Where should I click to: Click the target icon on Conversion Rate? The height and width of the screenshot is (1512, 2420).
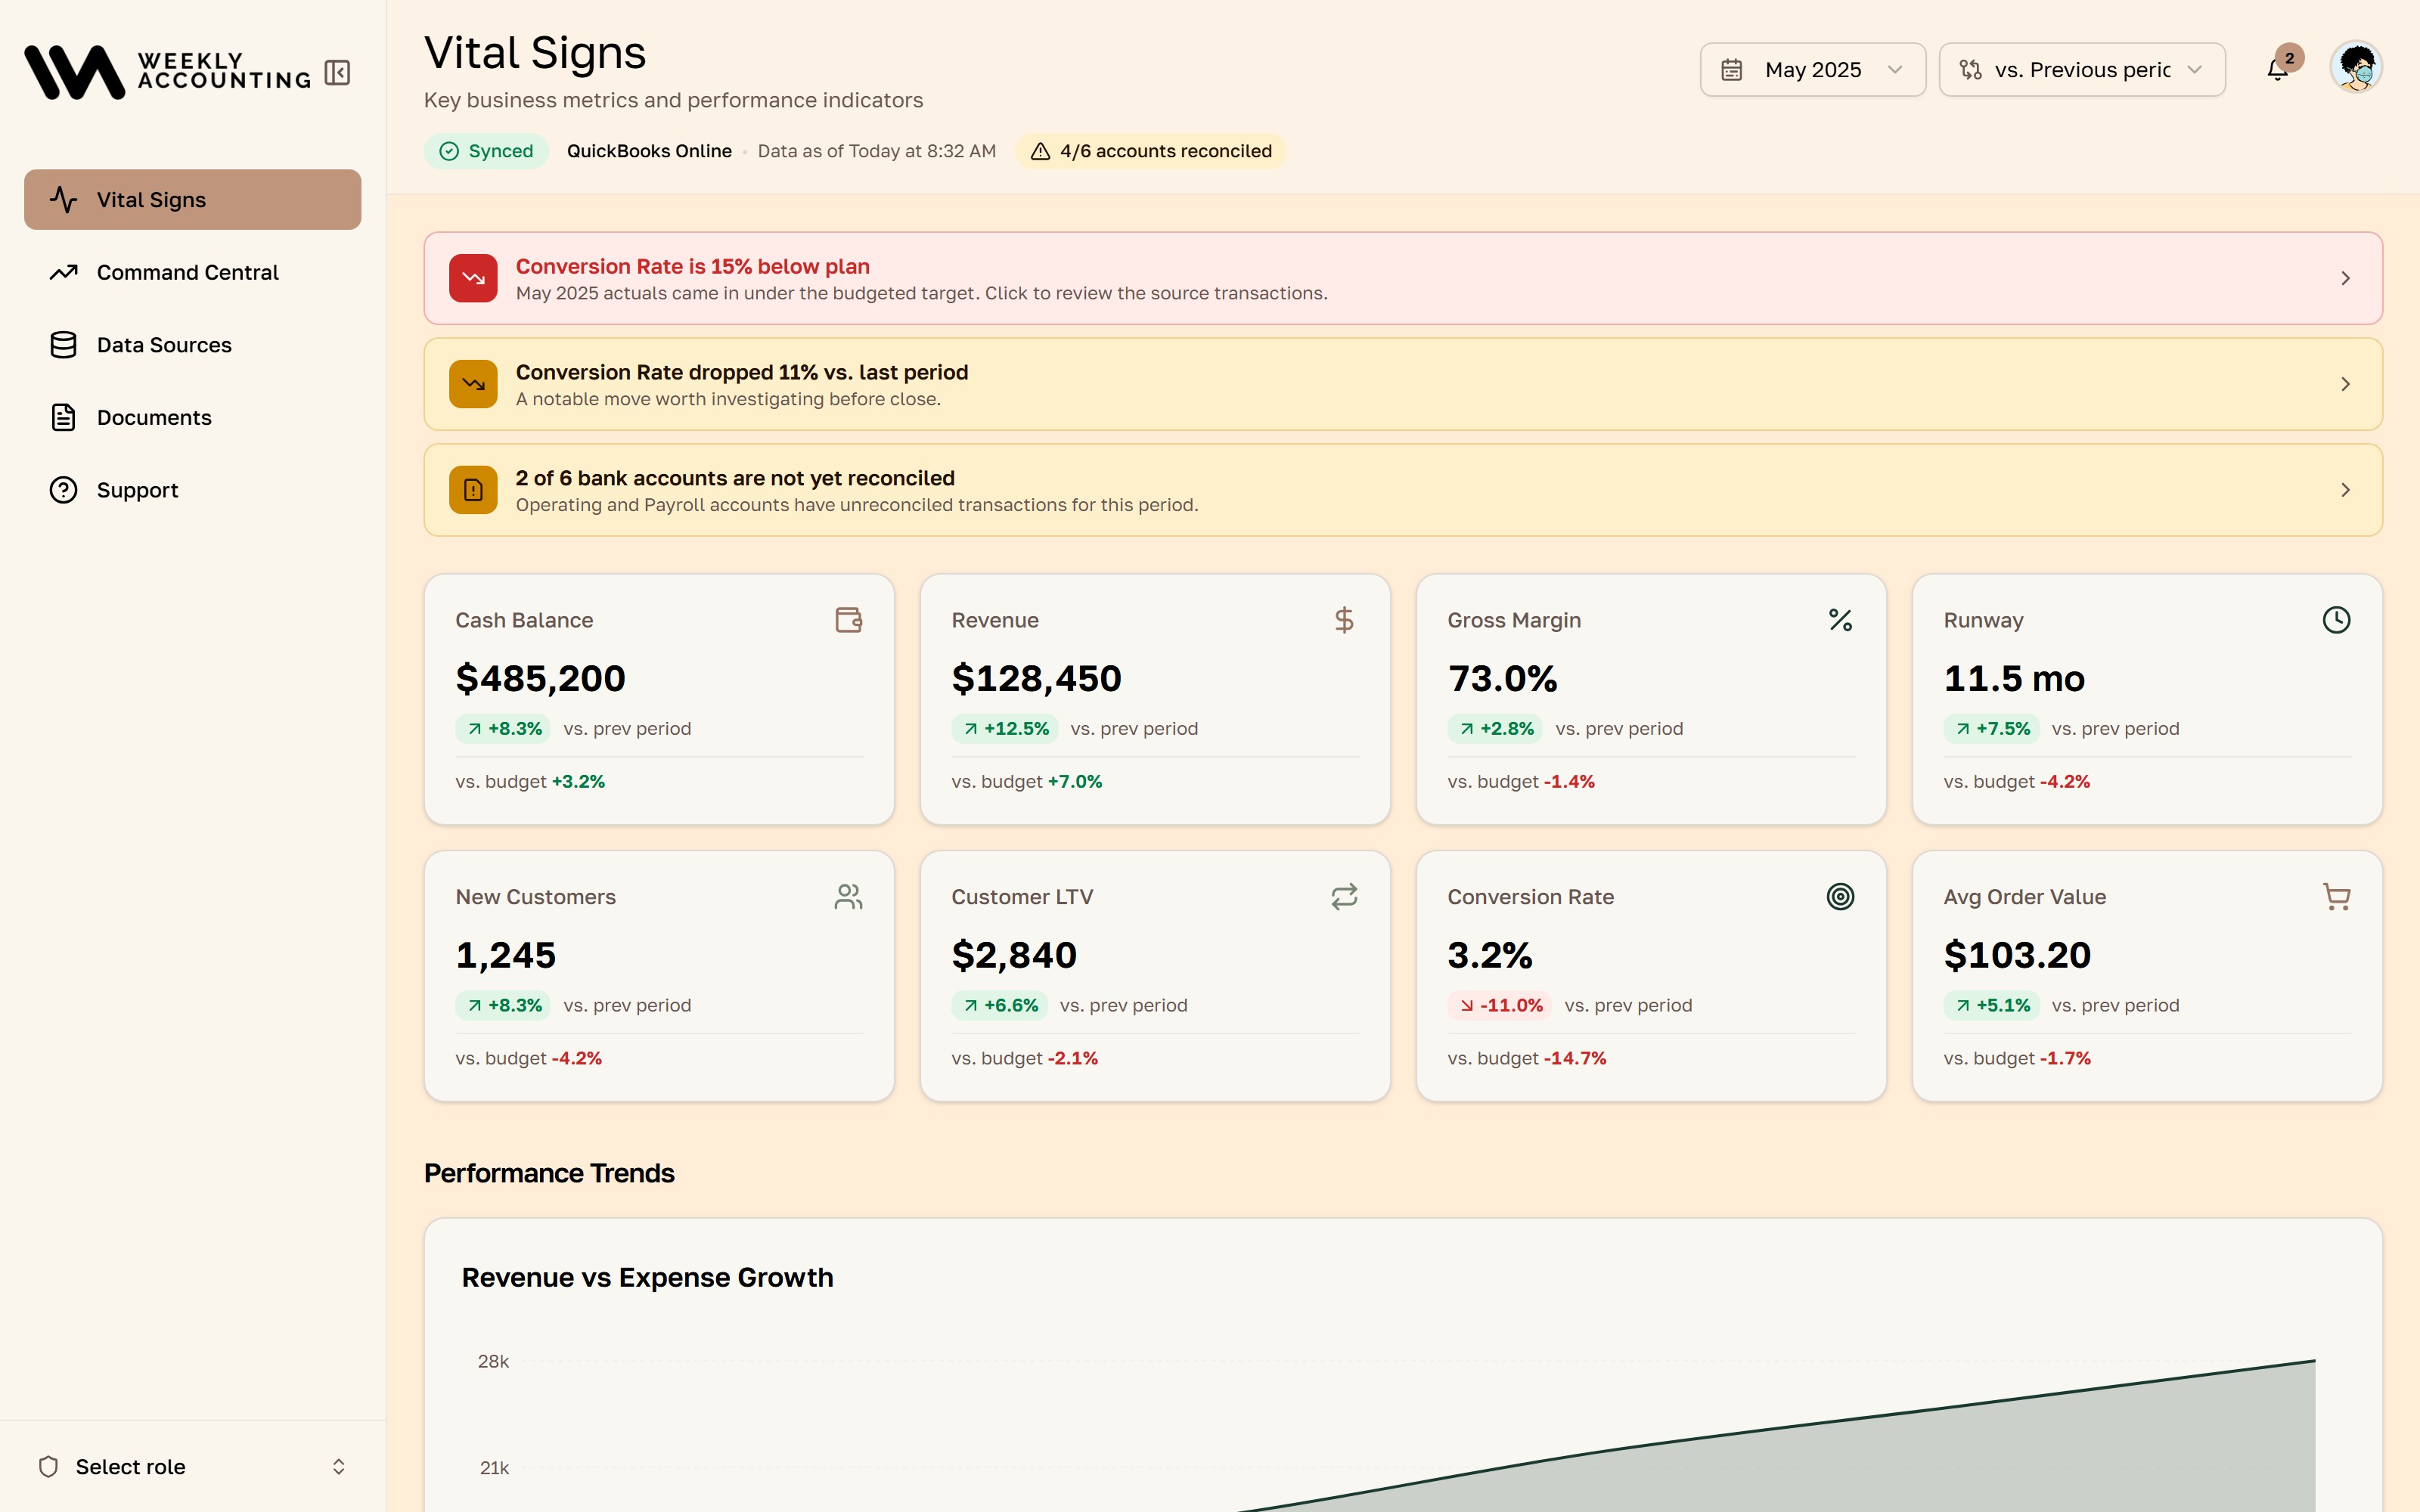[1840, 897]
